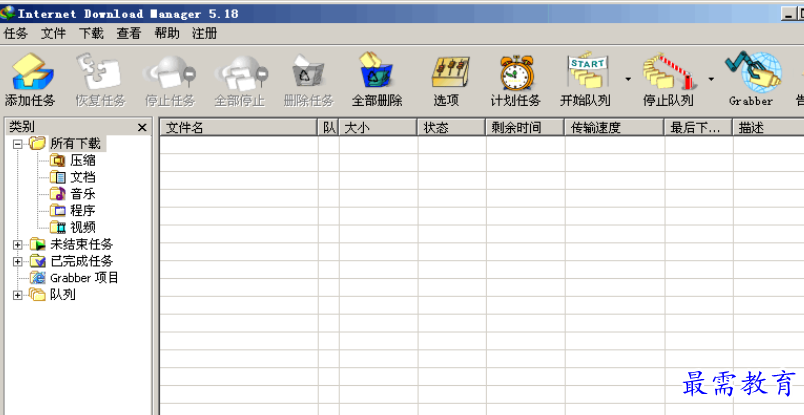Viewport: 804px width, 415px height.
Task: Open the 下载 menu
Action: coord(91,34)
